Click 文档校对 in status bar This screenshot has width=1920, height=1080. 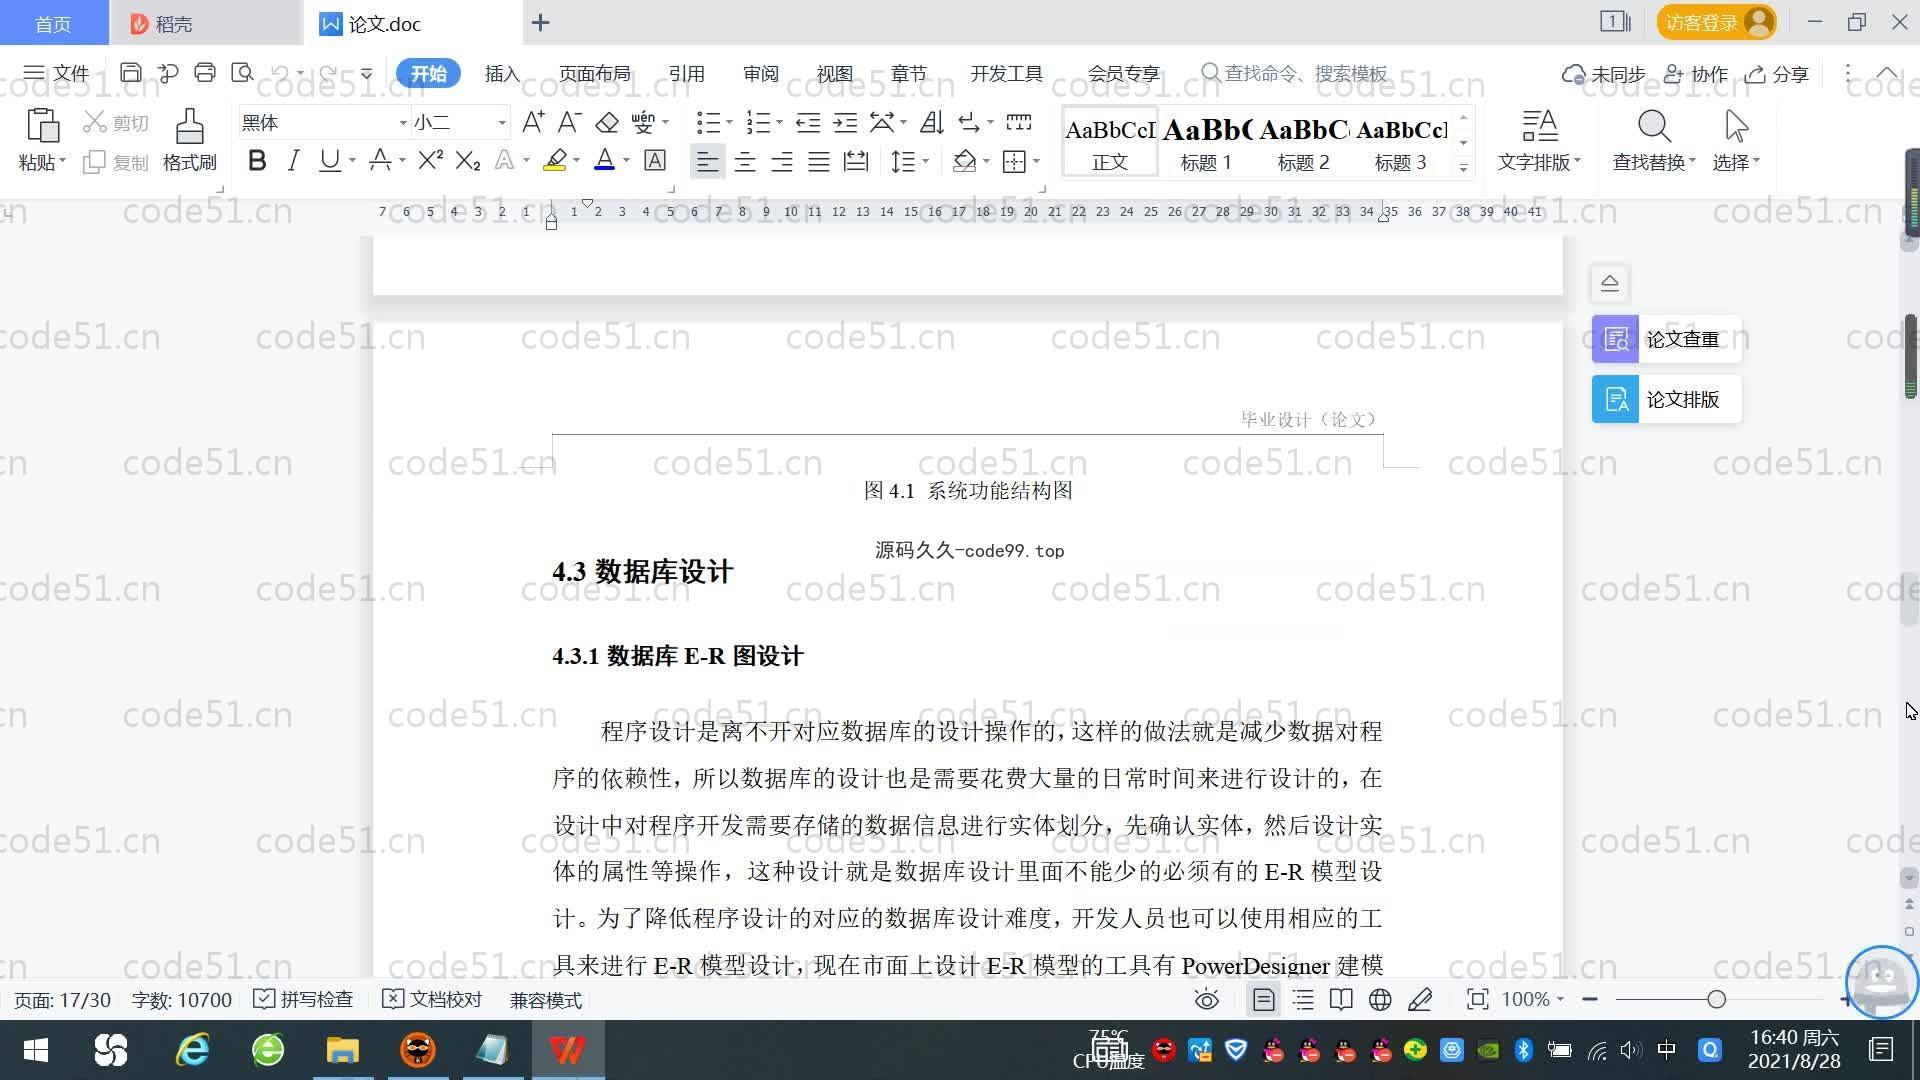pos(433,999)
